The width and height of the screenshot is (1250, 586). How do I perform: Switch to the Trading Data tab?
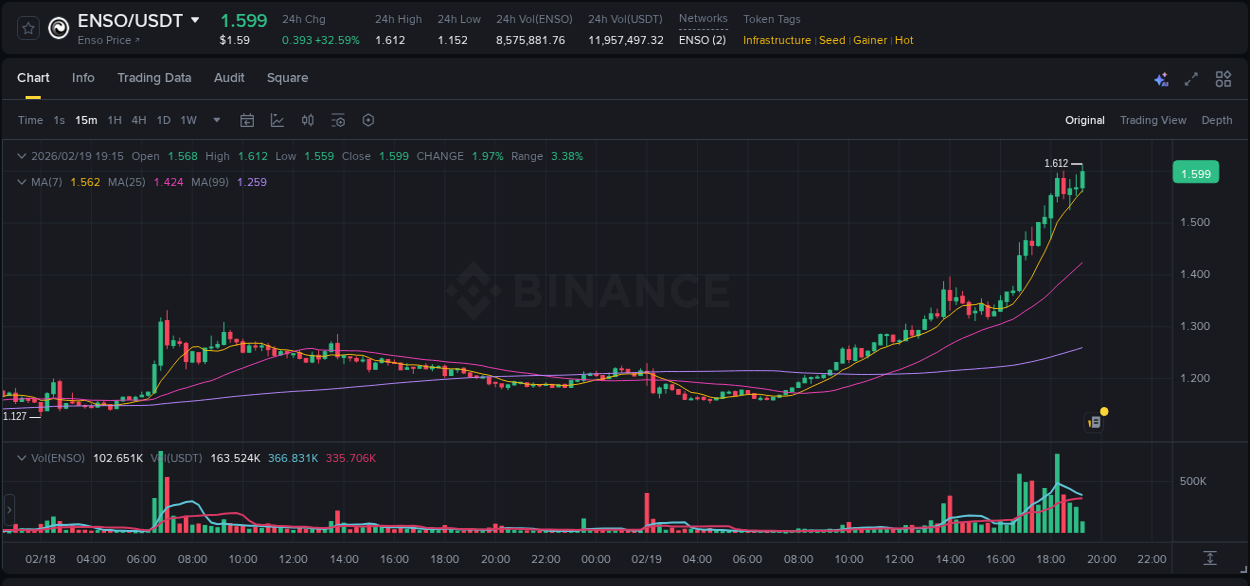(154, 78)
